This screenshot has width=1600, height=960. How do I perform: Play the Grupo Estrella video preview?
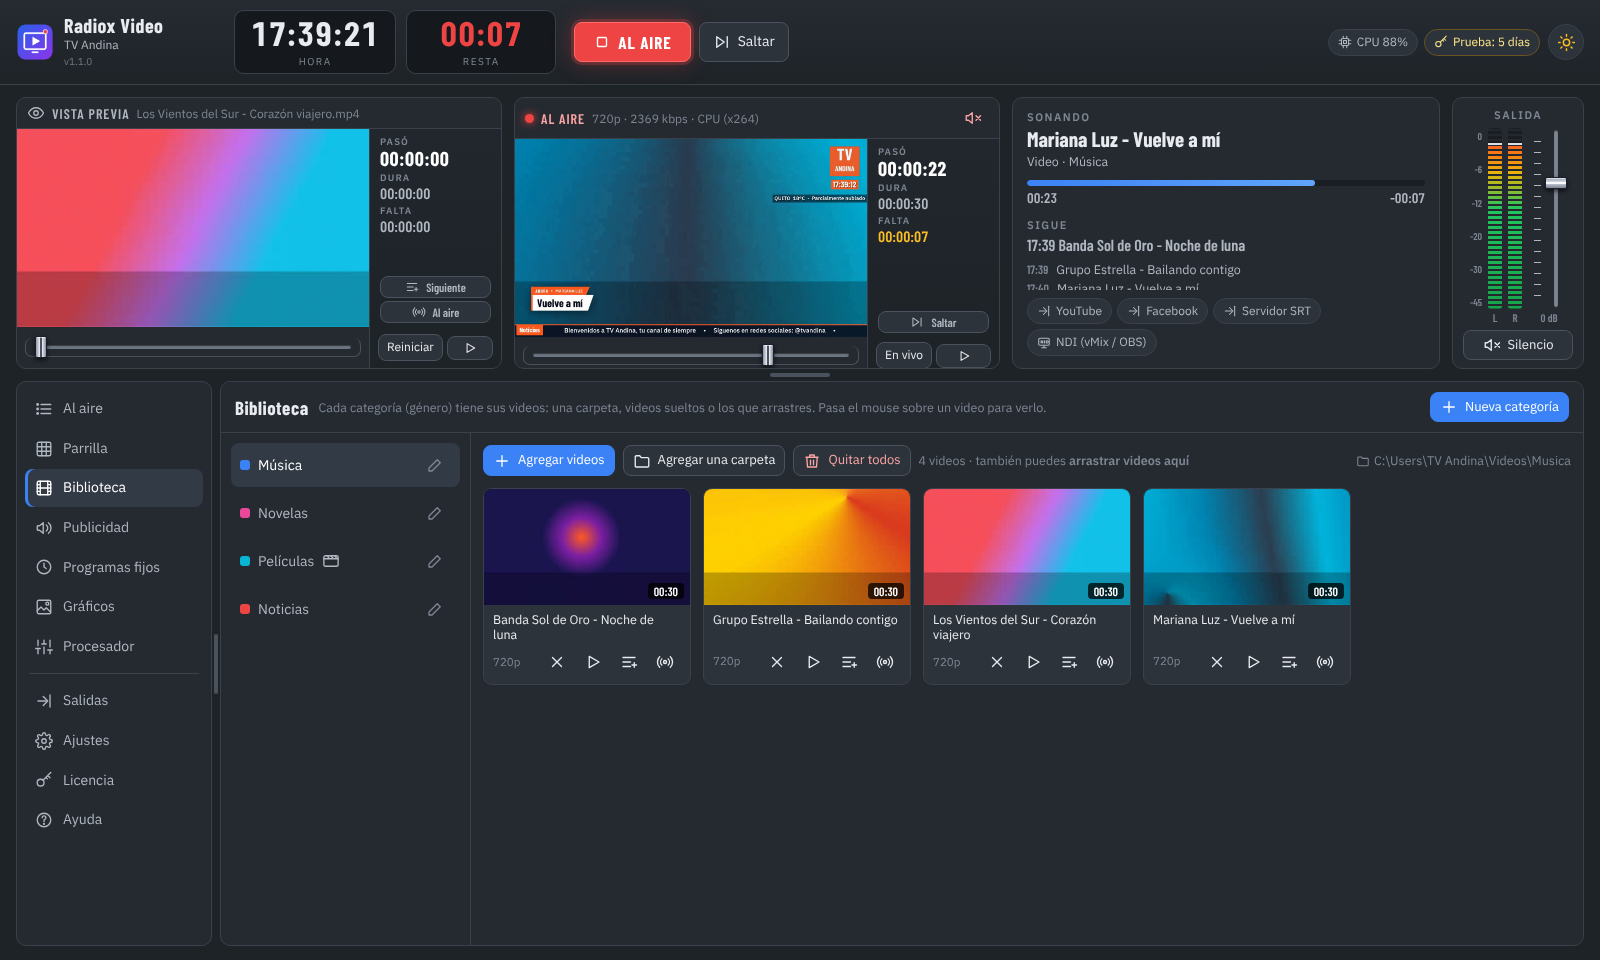813,662
